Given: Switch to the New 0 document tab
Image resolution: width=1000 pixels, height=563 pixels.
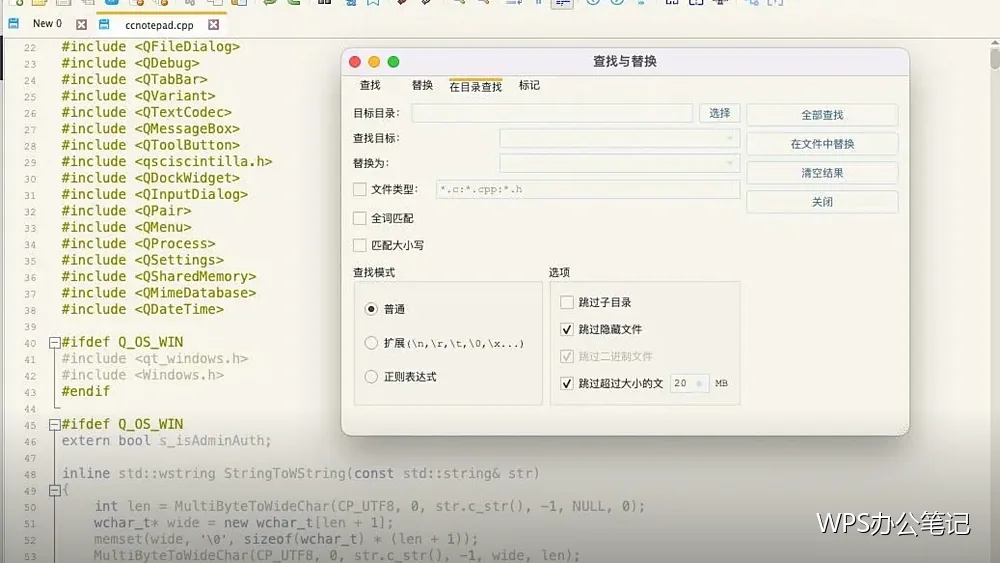Looking at the screenshot, I should point(47,24).
